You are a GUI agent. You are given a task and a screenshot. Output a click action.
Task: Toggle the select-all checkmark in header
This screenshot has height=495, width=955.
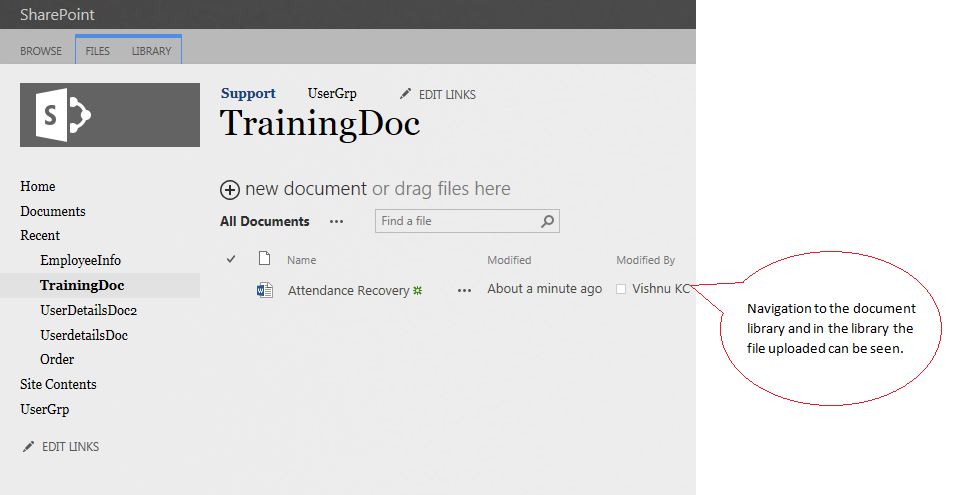point(231,259)
